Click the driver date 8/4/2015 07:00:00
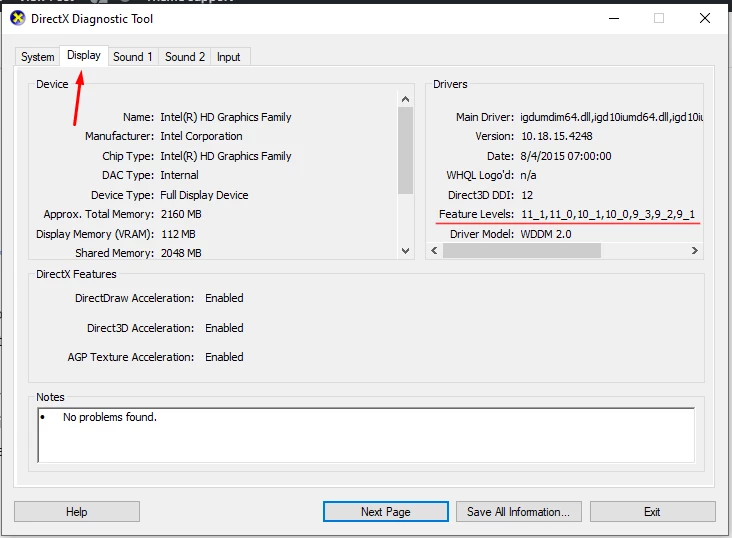This screenshot has width=732, height=538. pyautogui.click(x=566, y=156)
